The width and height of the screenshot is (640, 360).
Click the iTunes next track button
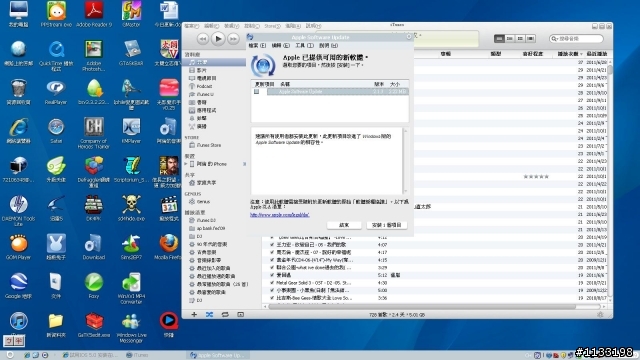click(x=233, y=39)
